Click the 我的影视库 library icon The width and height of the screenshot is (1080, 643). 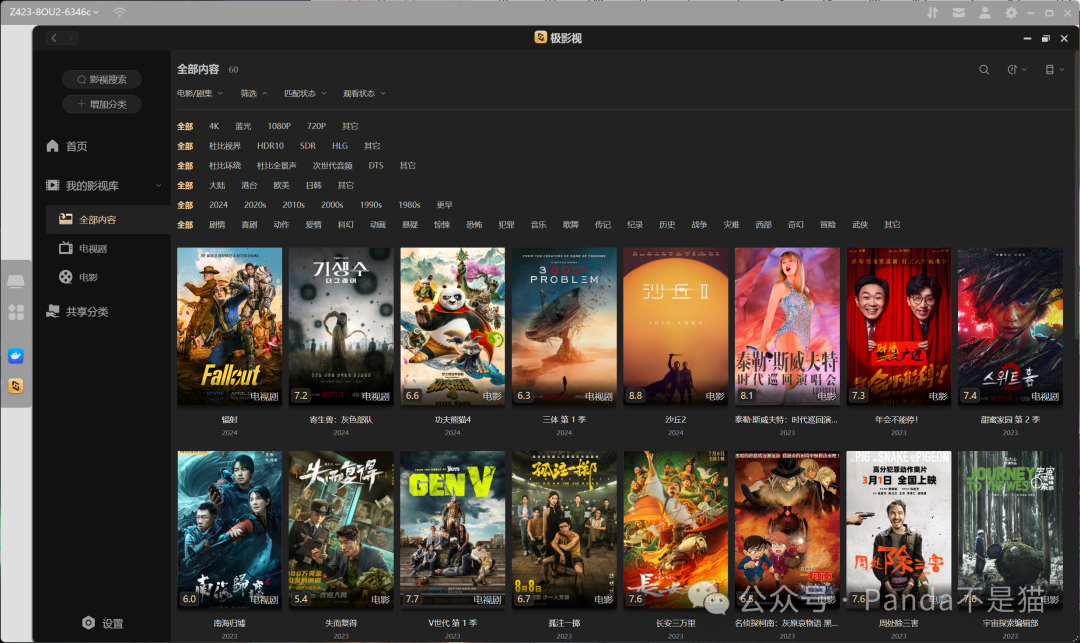click(x=52, y=185)
